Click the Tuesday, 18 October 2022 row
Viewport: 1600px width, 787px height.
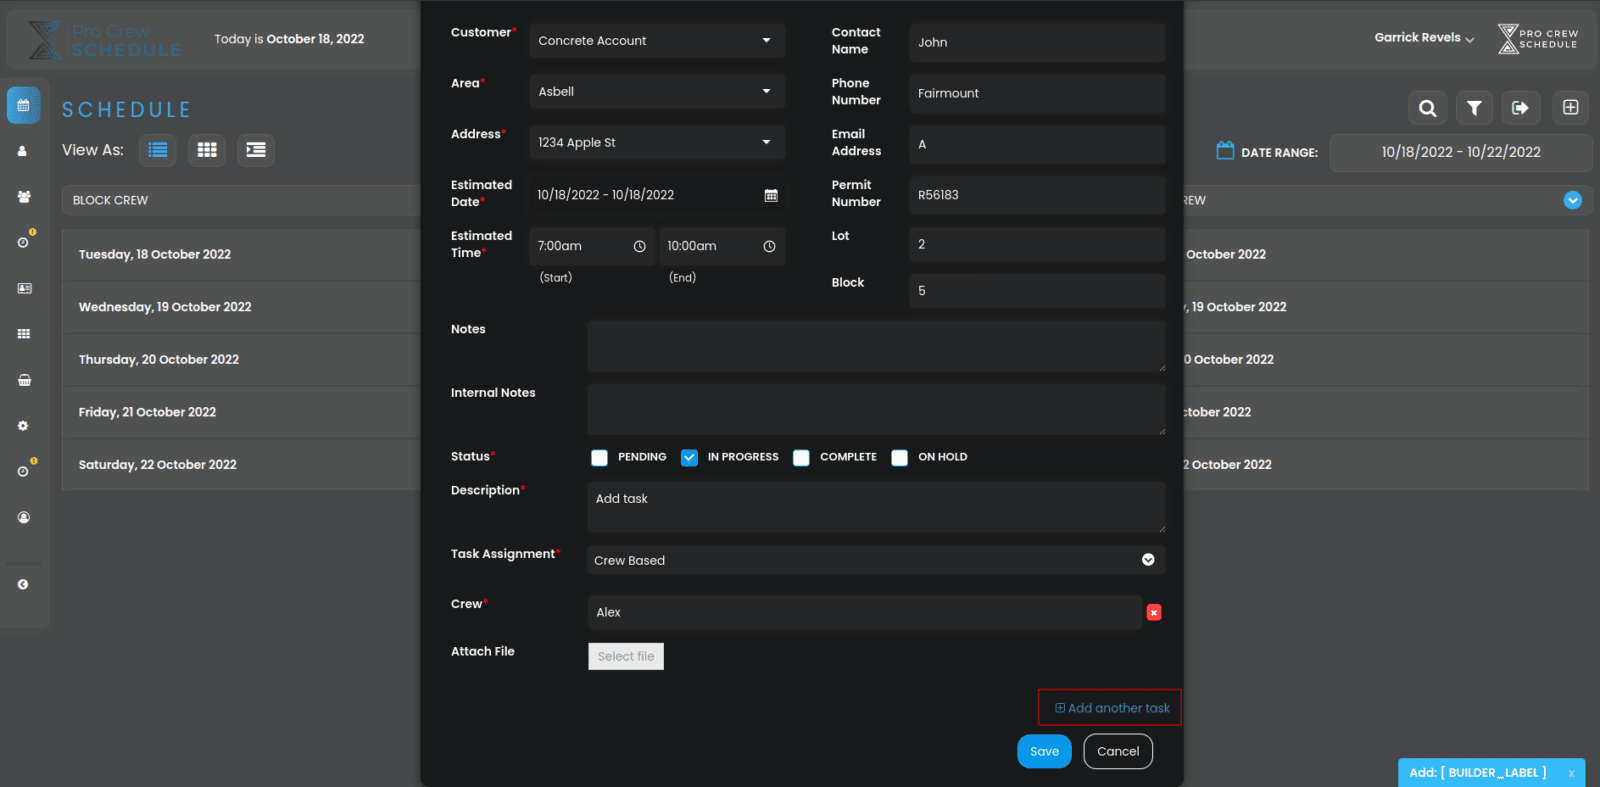tap(241, 255)
